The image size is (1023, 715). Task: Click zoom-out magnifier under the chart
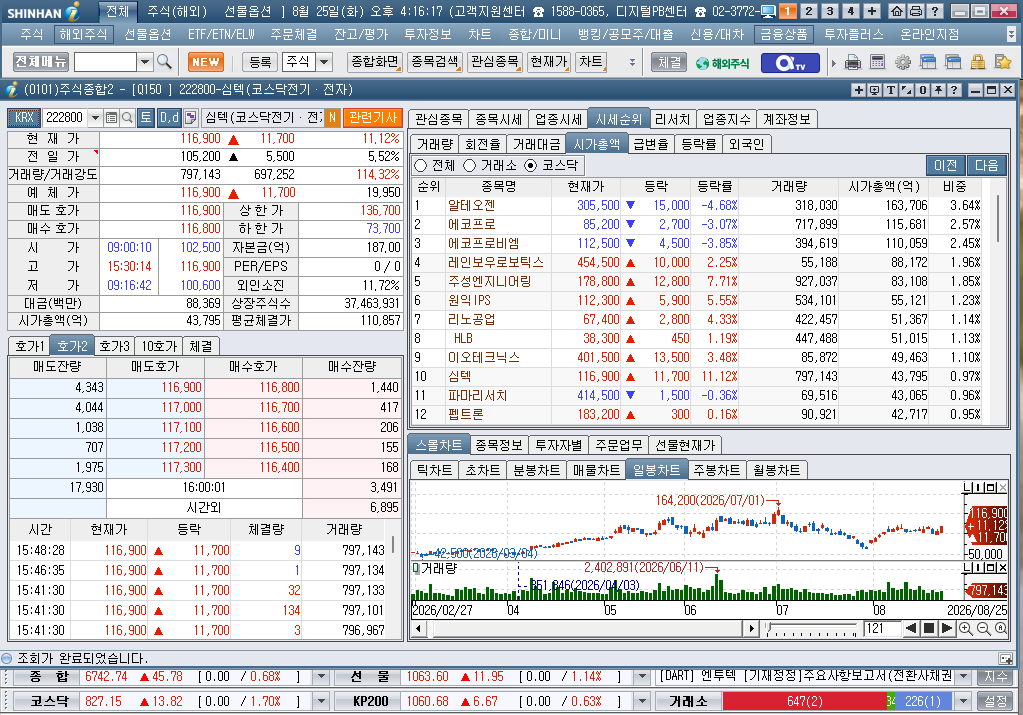coord(983,629)
